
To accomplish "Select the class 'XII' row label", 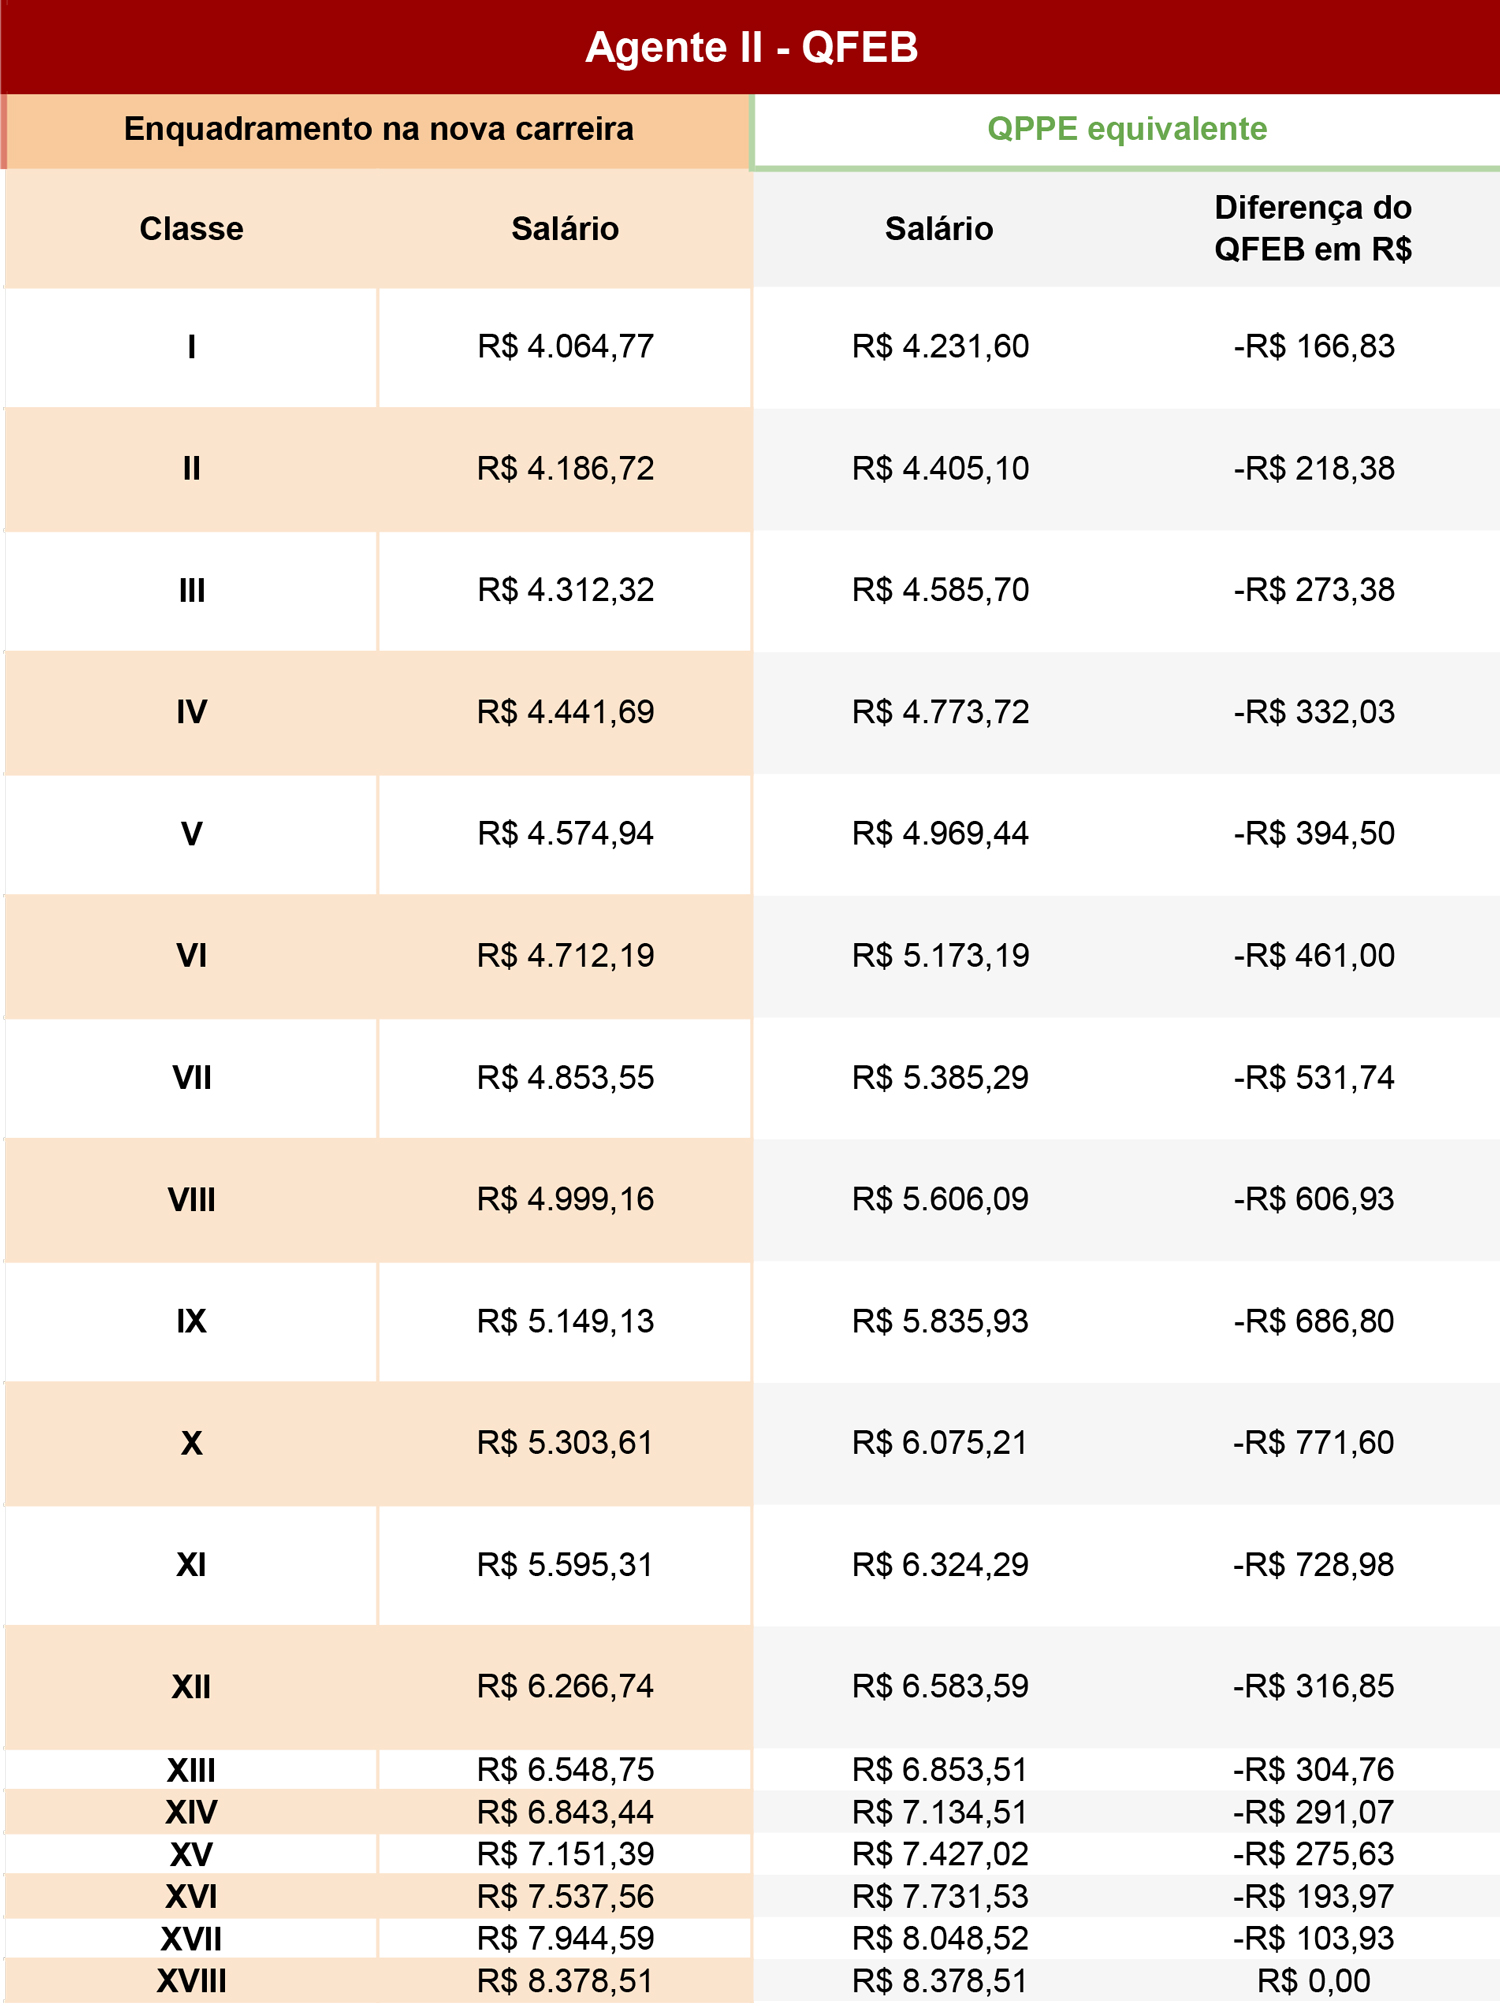I will point(191,1687).
